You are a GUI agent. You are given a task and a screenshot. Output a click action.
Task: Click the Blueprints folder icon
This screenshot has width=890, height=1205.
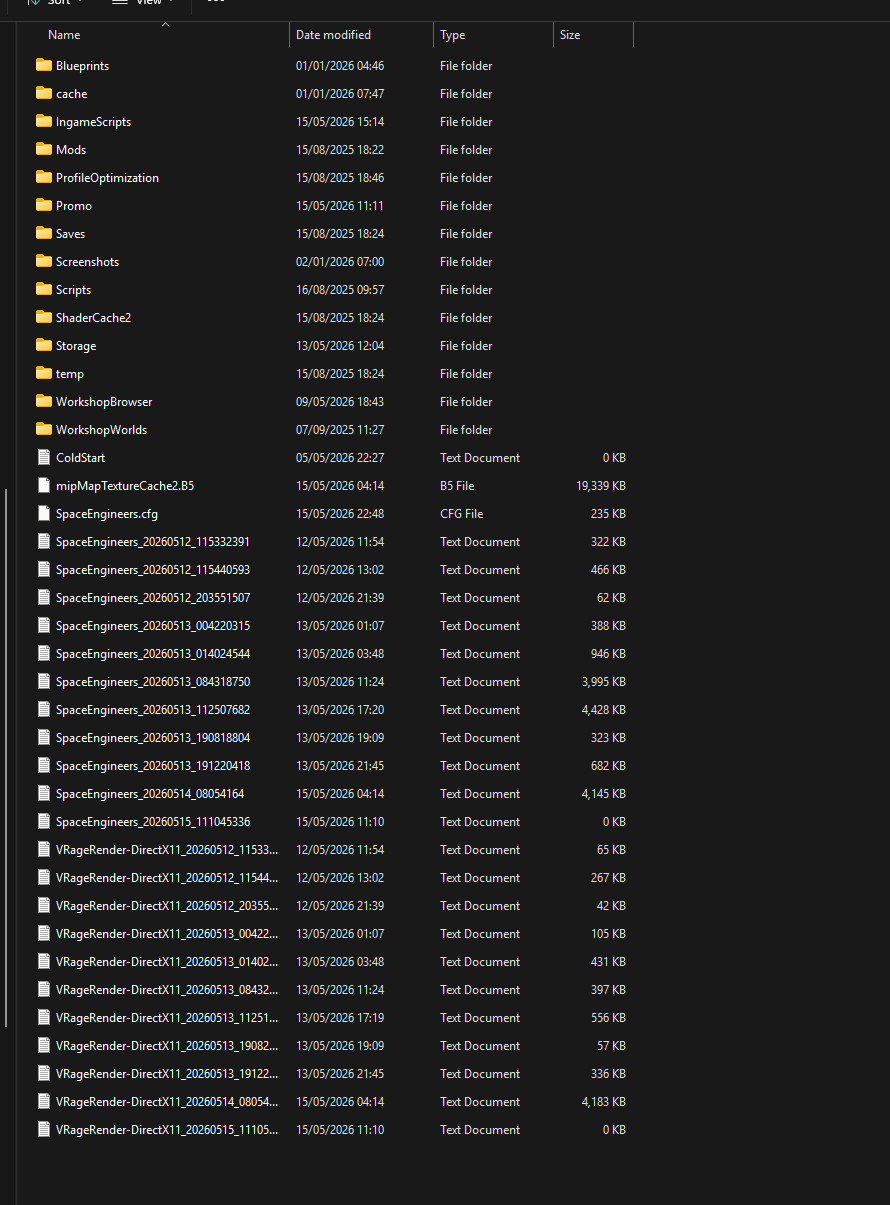point(43,65)
